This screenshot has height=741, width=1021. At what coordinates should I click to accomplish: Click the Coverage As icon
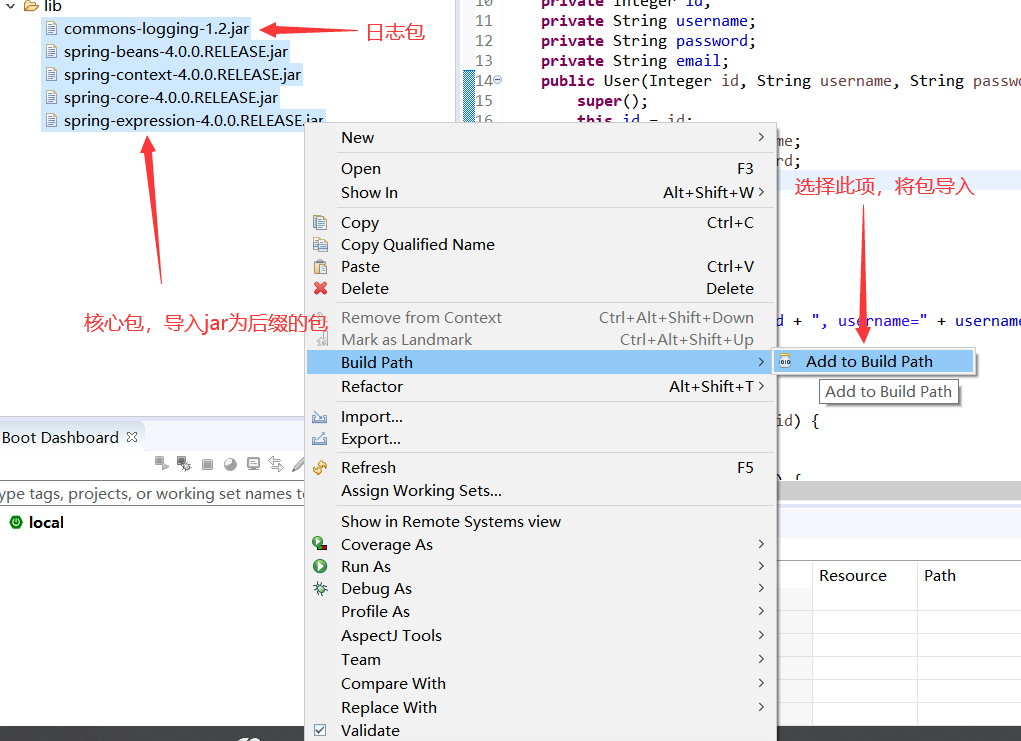pyautogui.click(x=320, y=544)
